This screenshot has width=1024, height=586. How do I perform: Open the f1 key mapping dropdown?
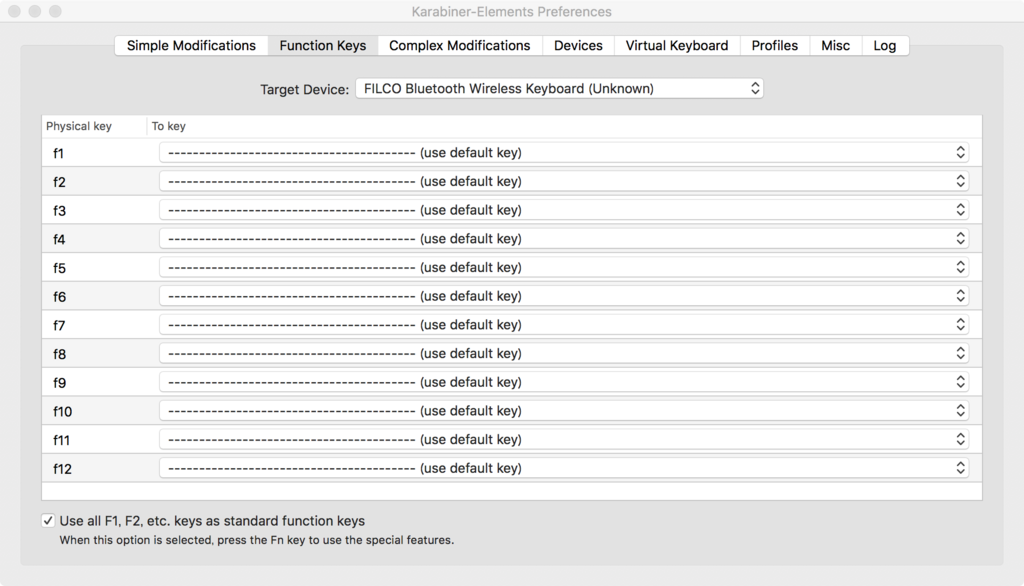[564, 152]
